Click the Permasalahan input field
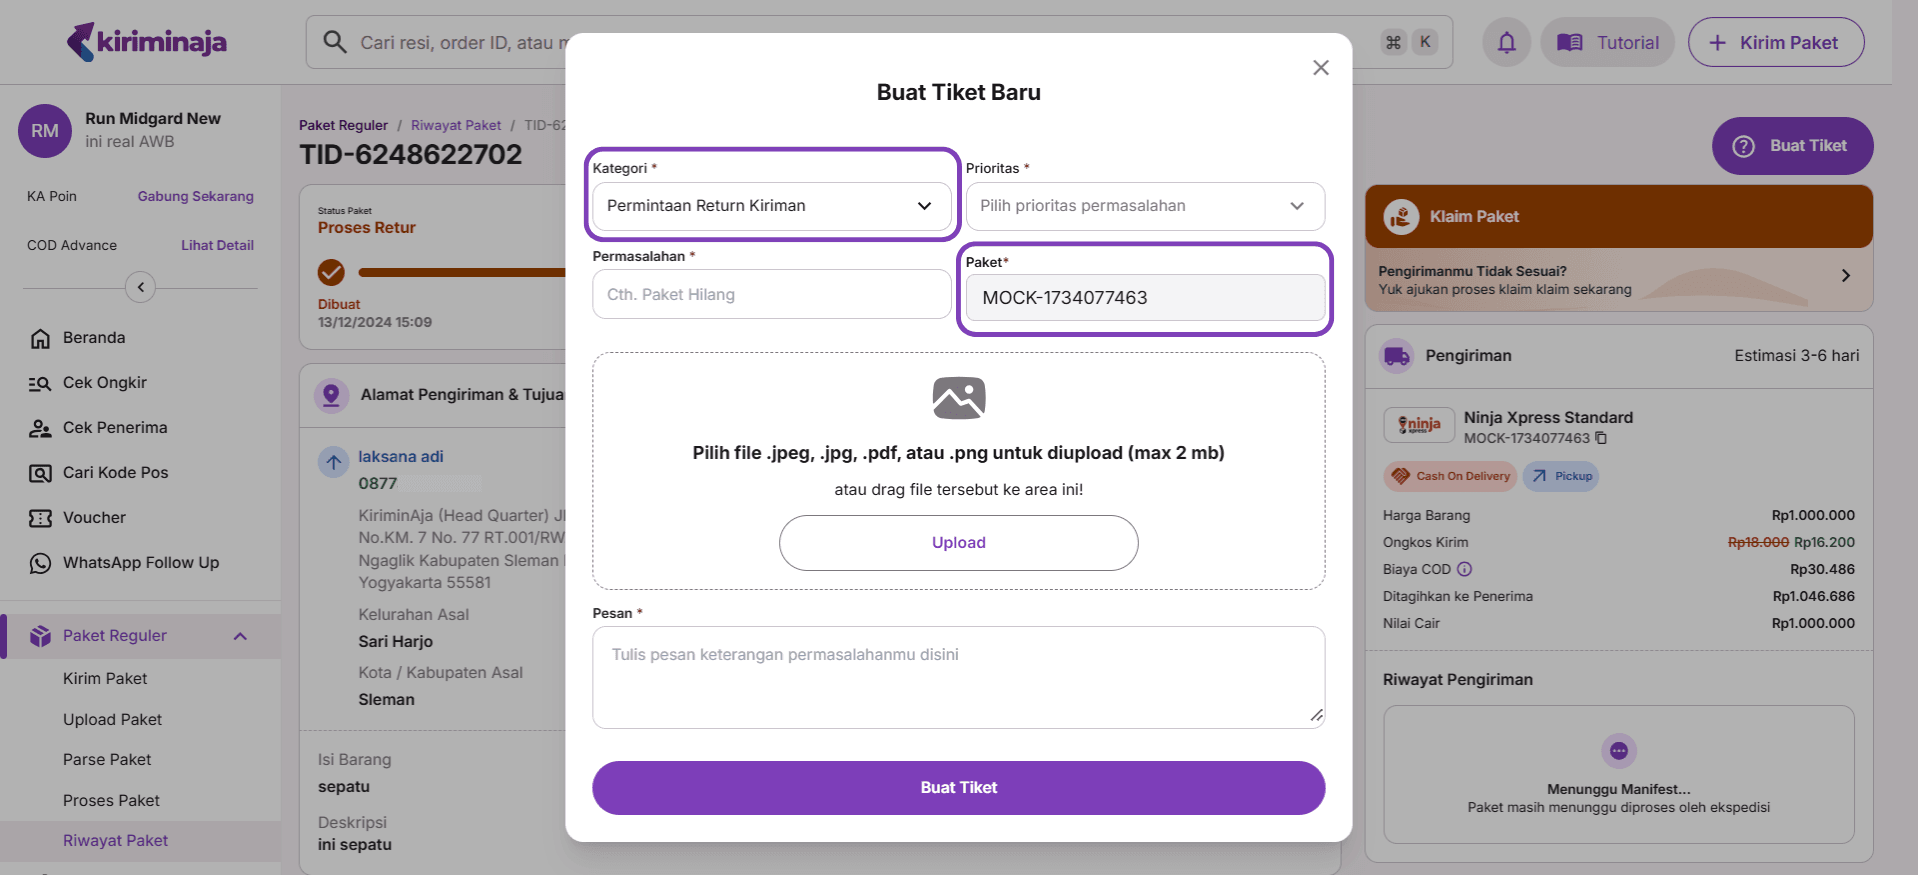 click(x=771, y=295)
